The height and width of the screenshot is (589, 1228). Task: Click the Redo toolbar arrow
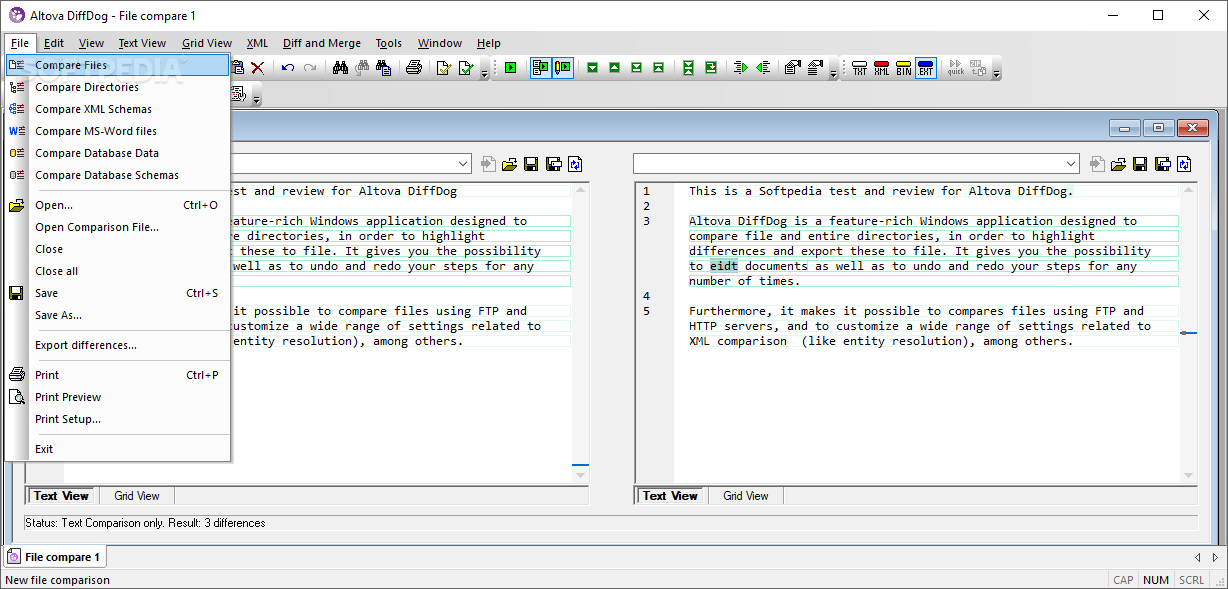point(310,68)
